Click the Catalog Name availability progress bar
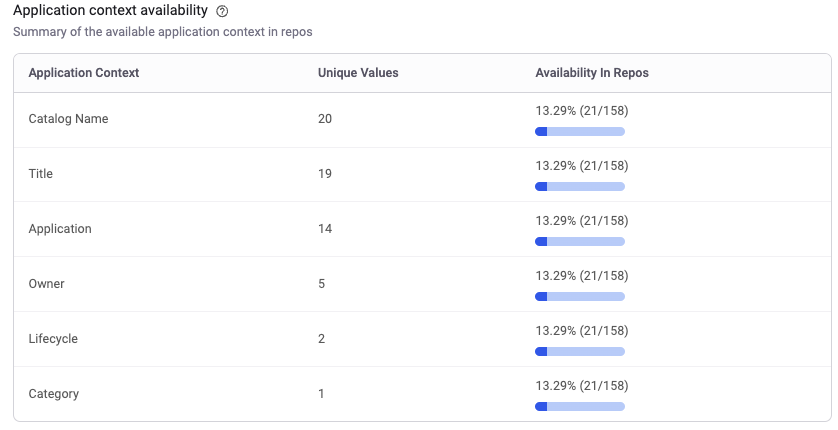The height and width of the screenshot is (430, 838). pyautogui.click(x=580, y=131)
